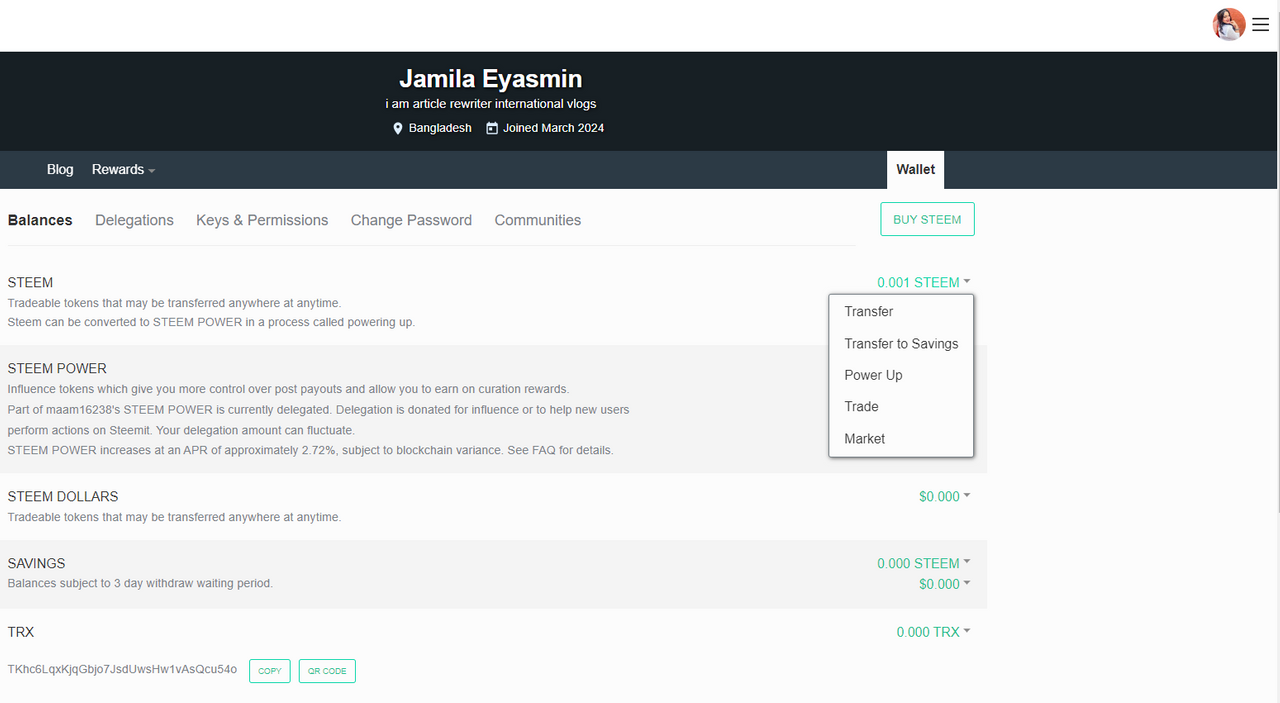The image size is (1280, 703).
Task: Click the BUY STEEM button
Action: (927, 219)
